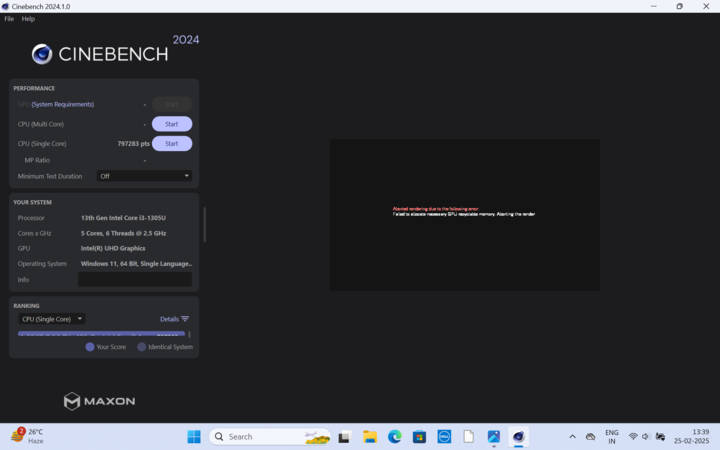Open the Help menu

[x=28, y=19]
